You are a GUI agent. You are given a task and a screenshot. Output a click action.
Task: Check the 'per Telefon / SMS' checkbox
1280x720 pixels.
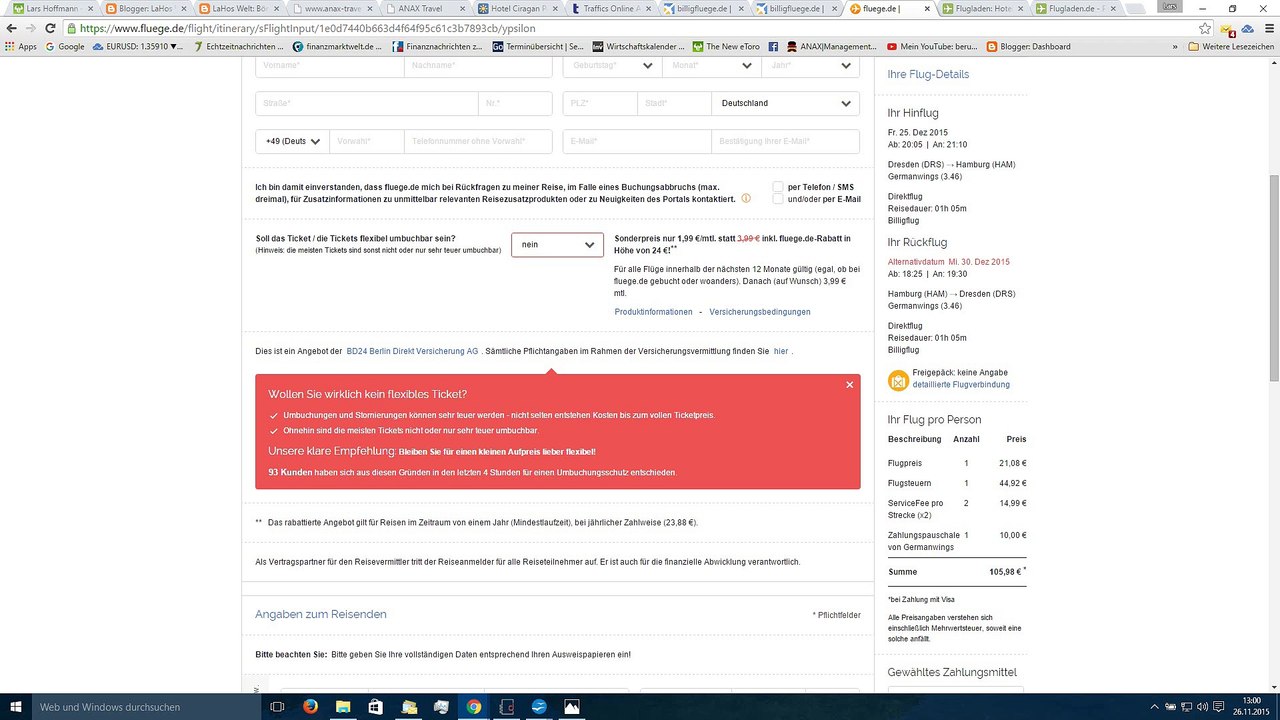(778, 187)
